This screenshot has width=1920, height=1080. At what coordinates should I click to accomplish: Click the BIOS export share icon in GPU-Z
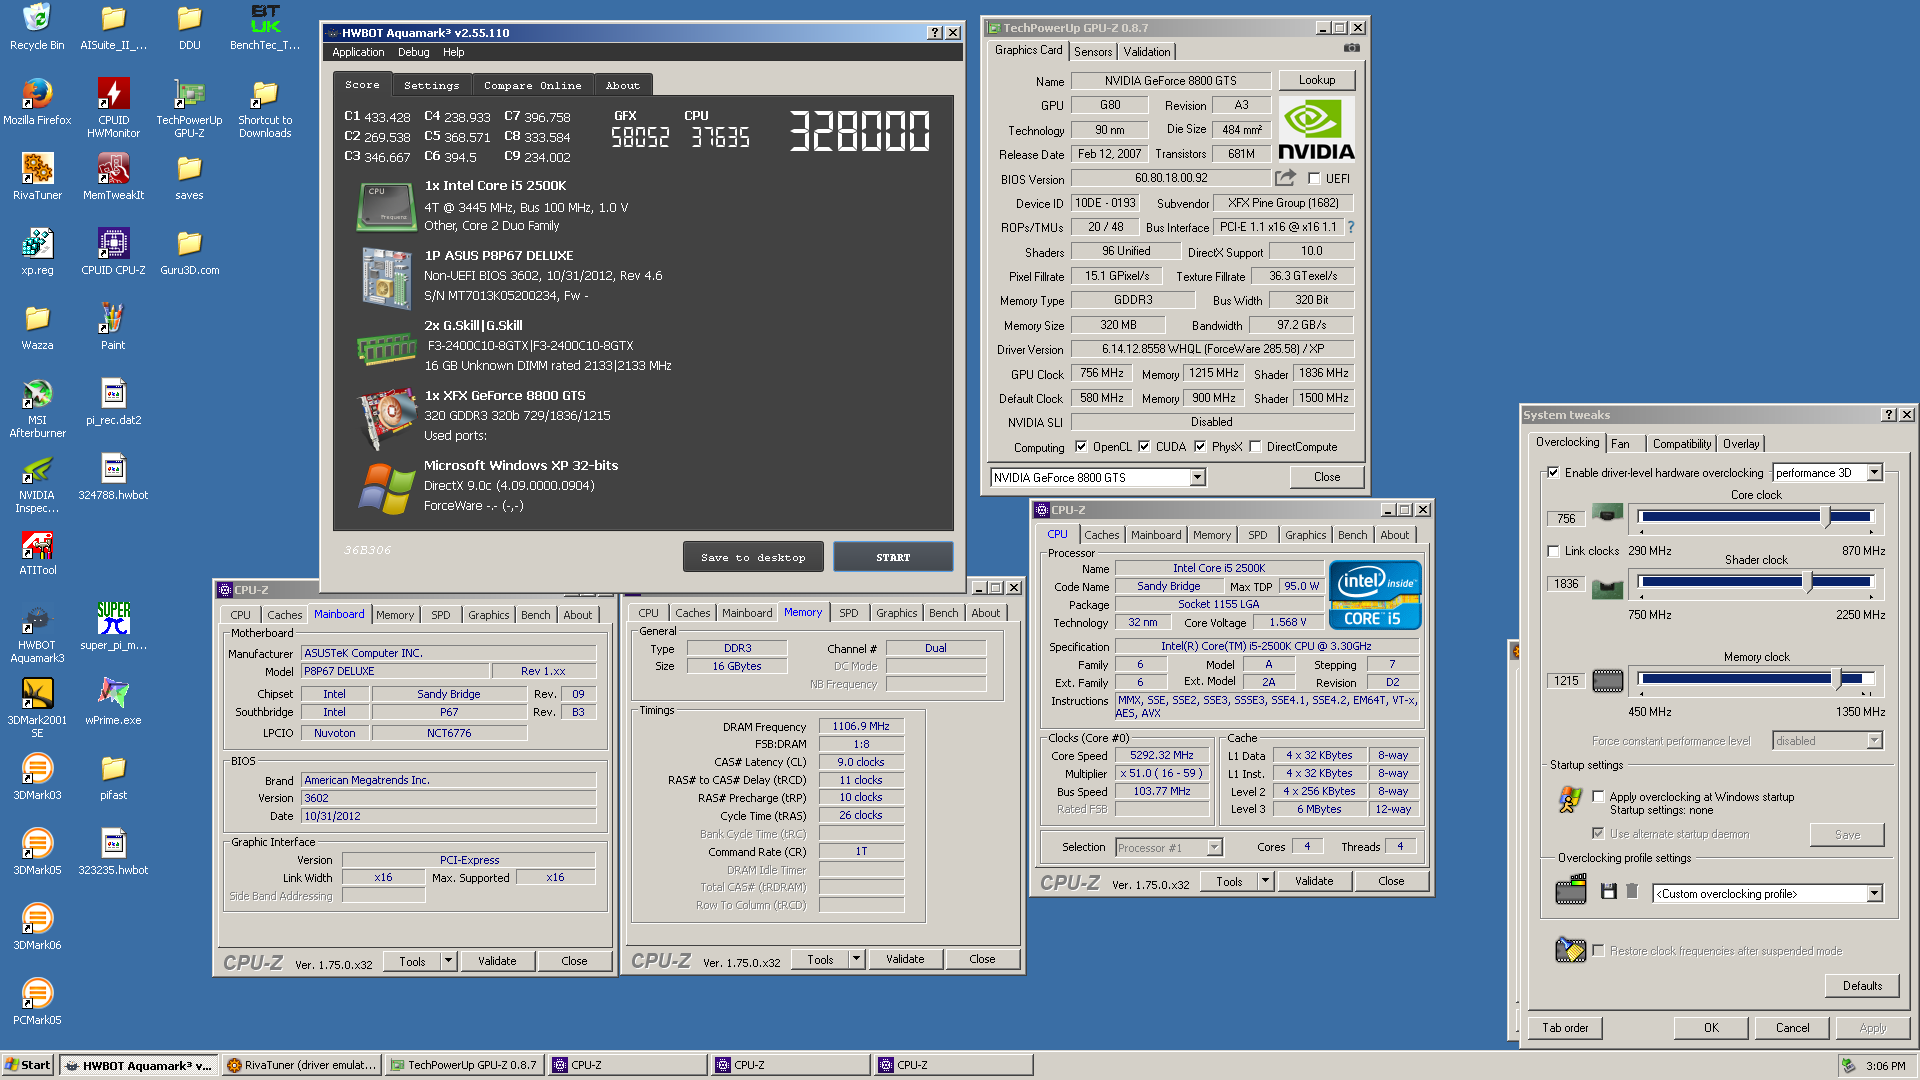(1286, 178)
